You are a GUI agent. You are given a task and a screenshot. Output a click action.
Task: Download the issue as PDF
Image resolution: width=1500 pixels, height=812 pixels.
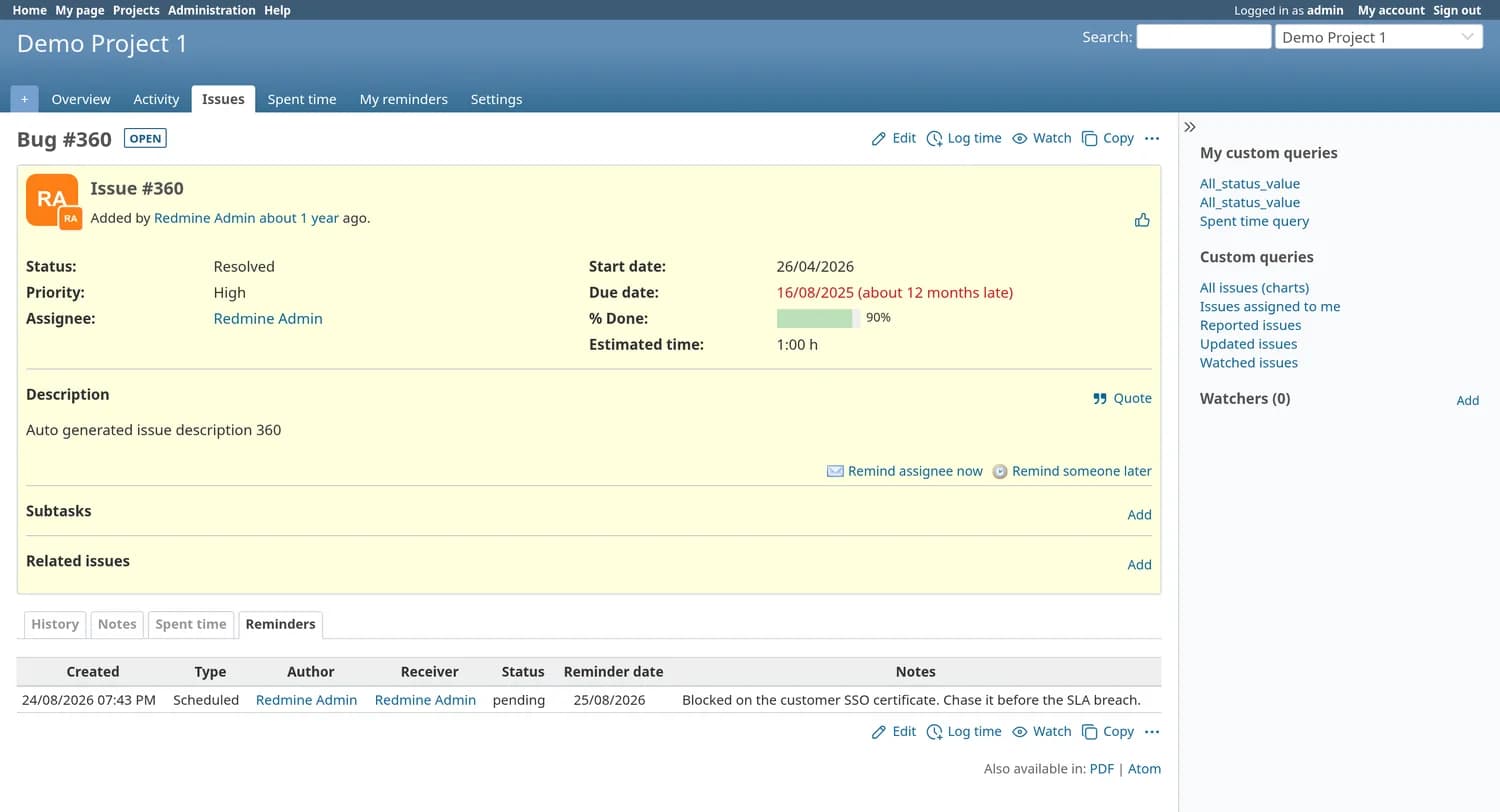tap(1101, 769)
